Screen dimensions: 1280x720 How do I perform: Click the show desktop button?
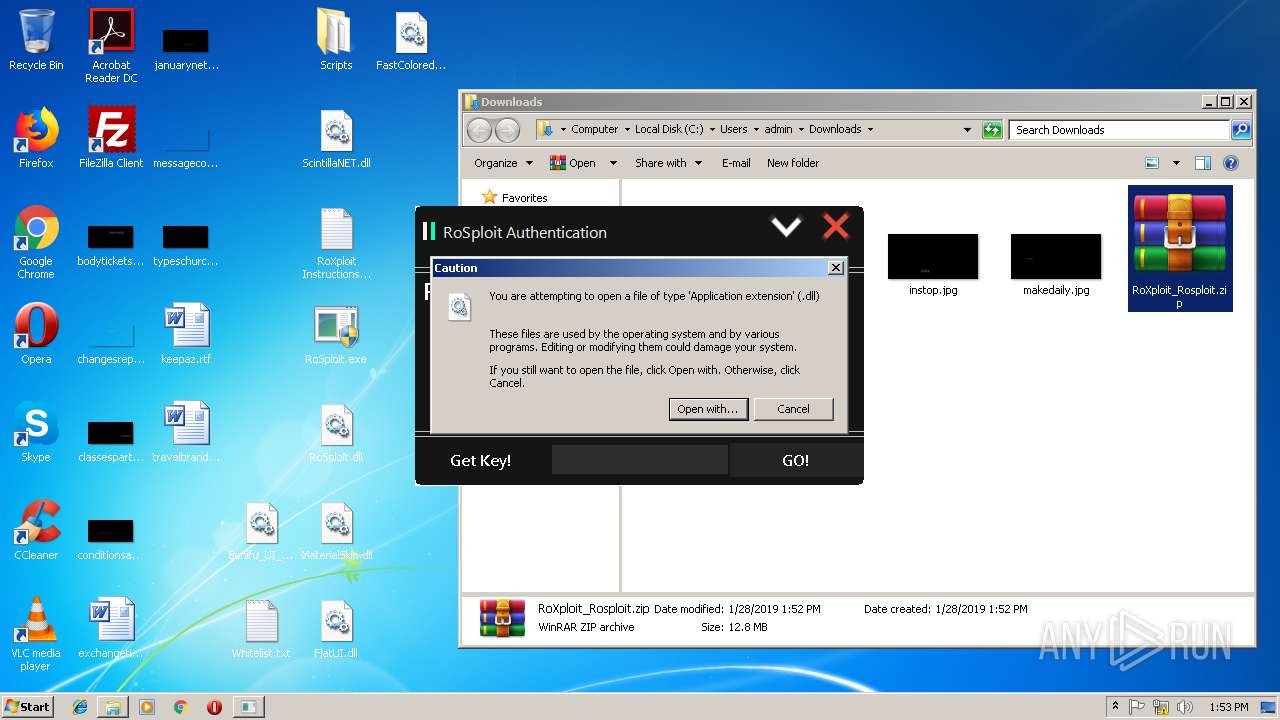pyautogui.click(x=1268, y=707)
